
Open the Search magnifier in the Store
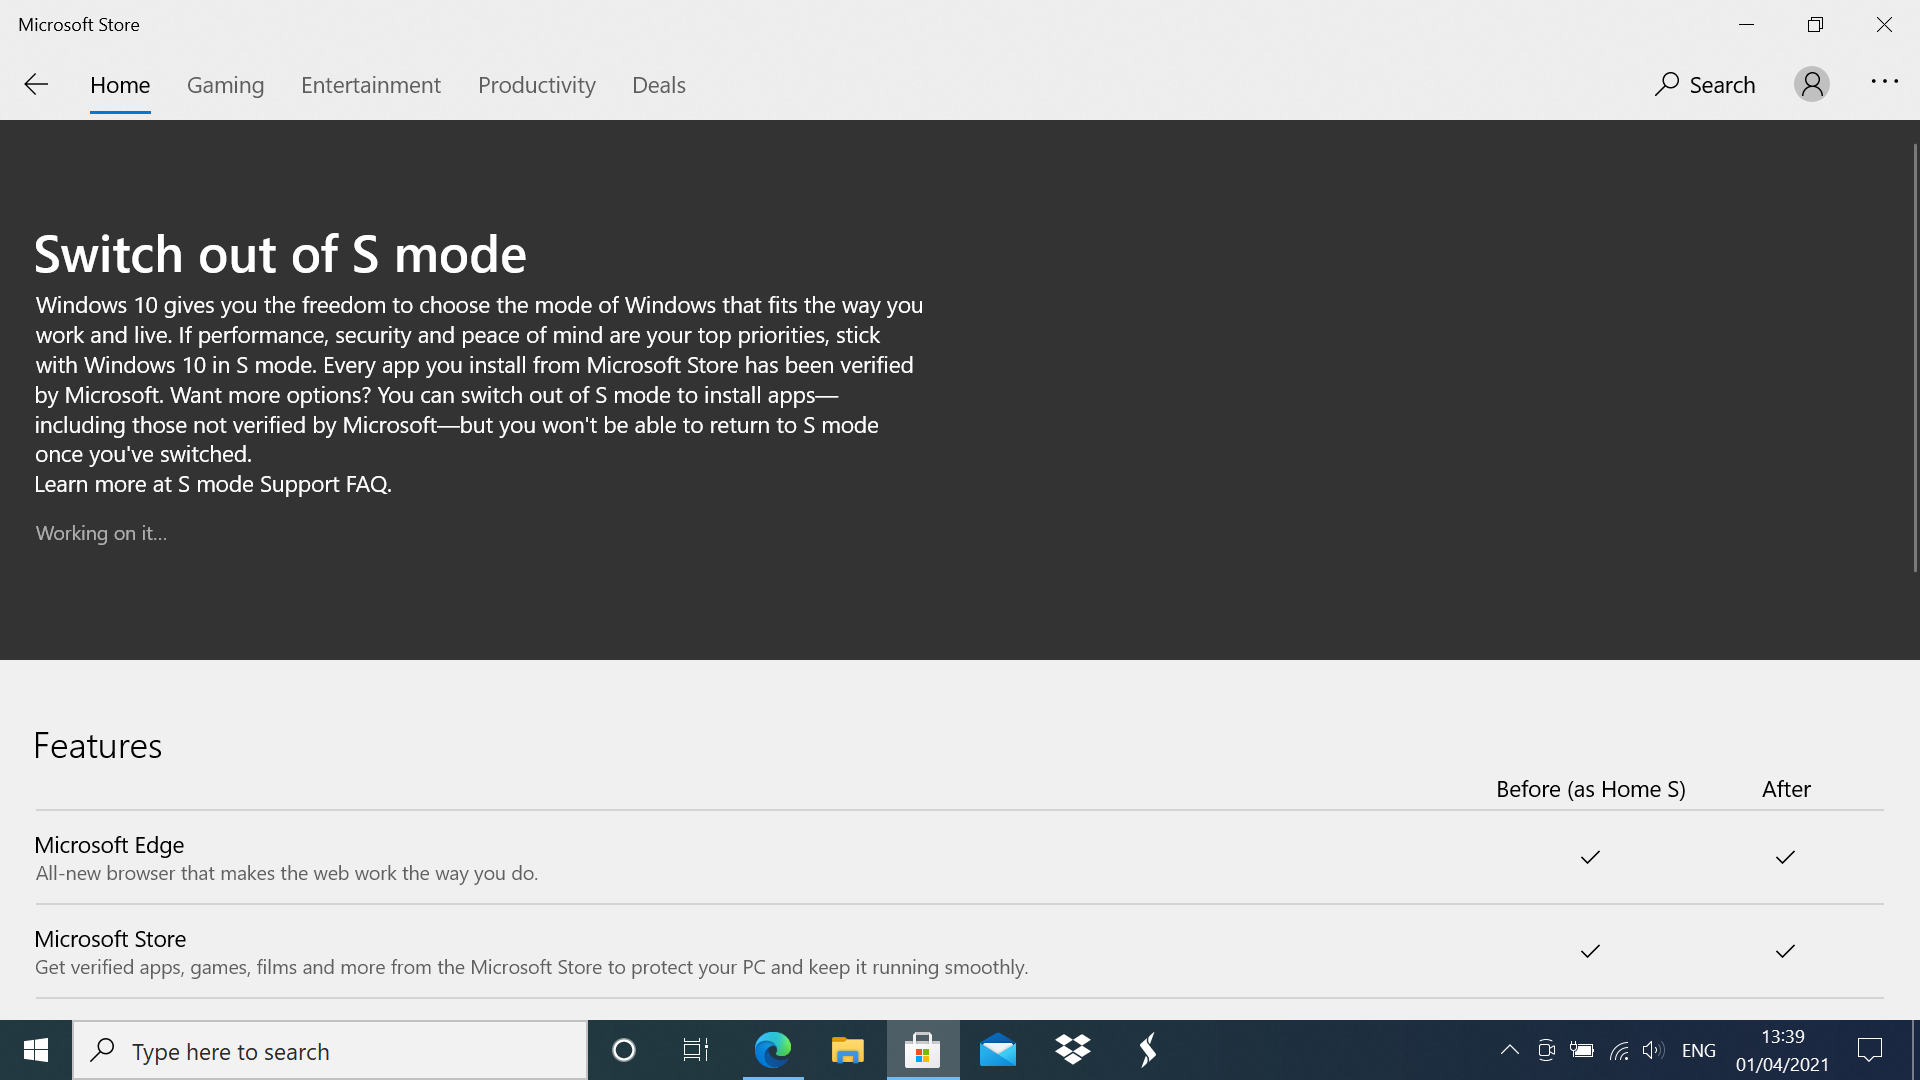point(1705,85)
